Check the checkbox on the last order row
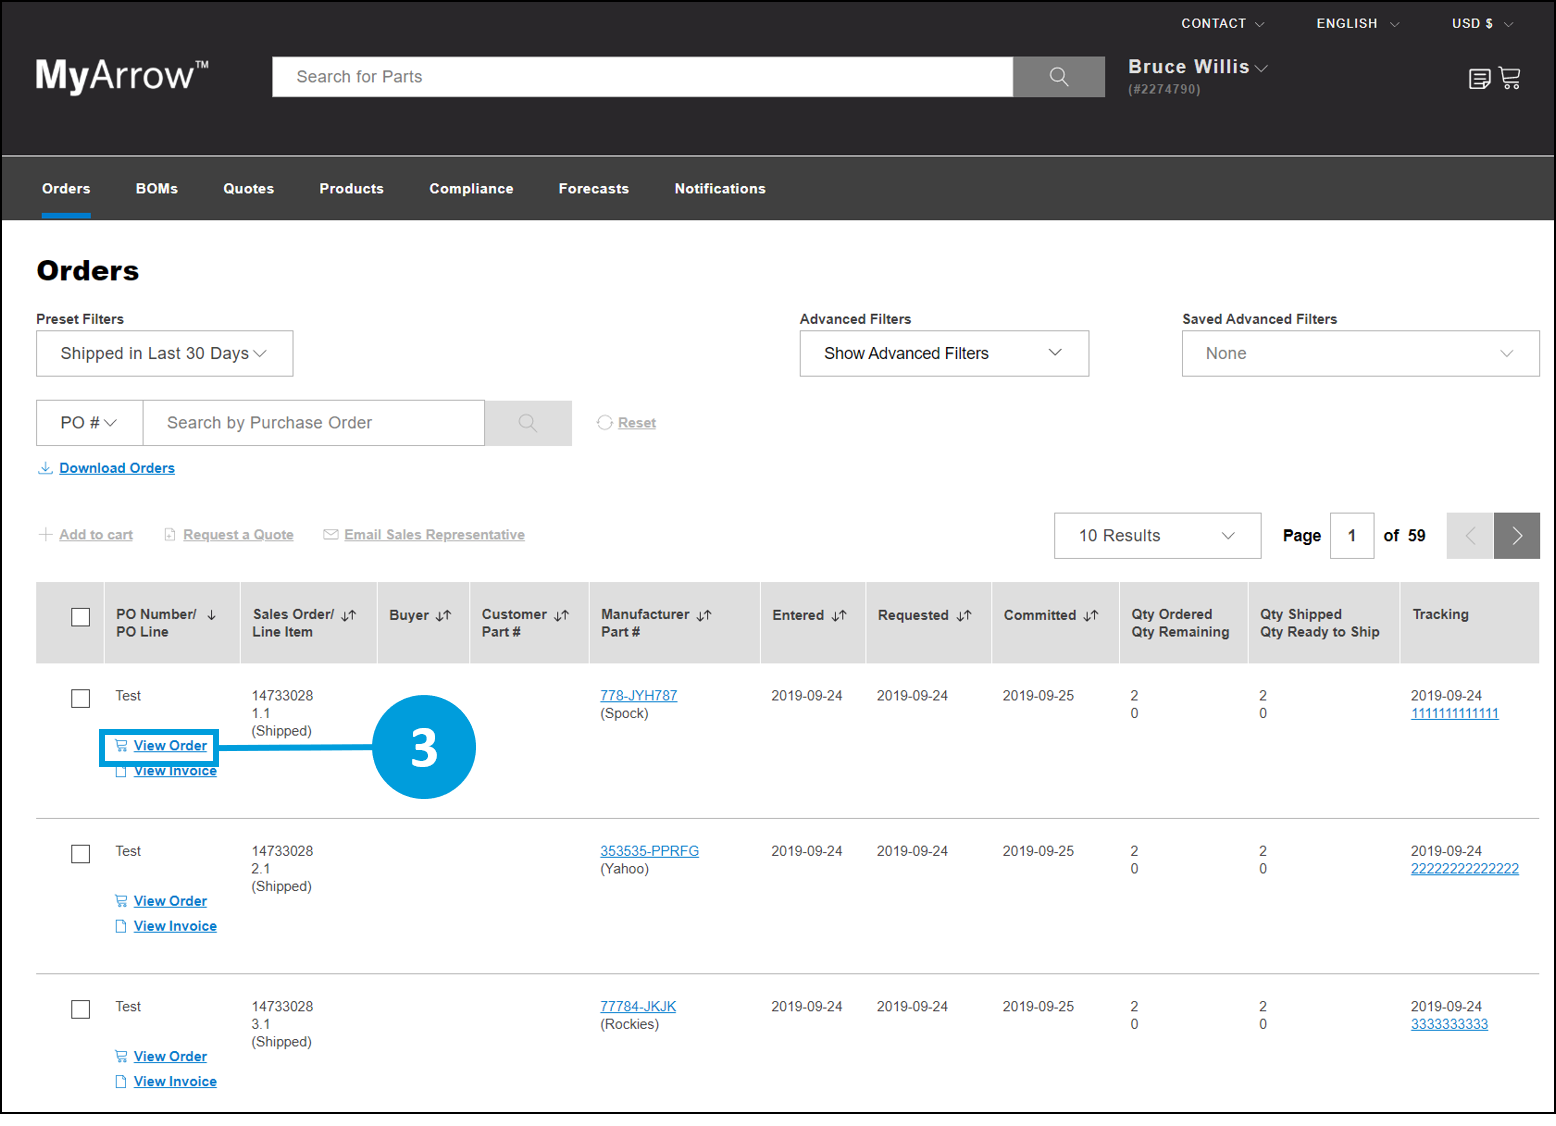The image size is (1556, 1126). click(80, 1009)
